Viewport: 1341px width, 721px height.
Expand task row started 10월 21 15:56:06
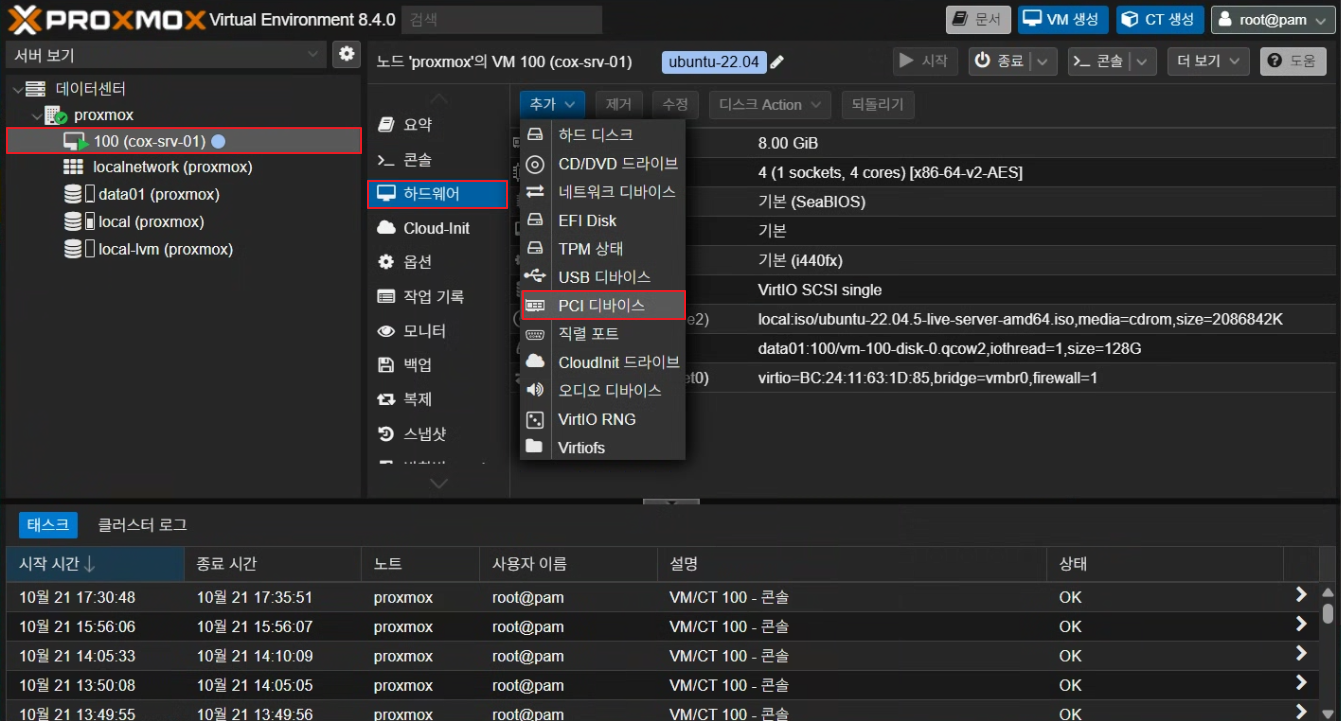coord(1301,625)
